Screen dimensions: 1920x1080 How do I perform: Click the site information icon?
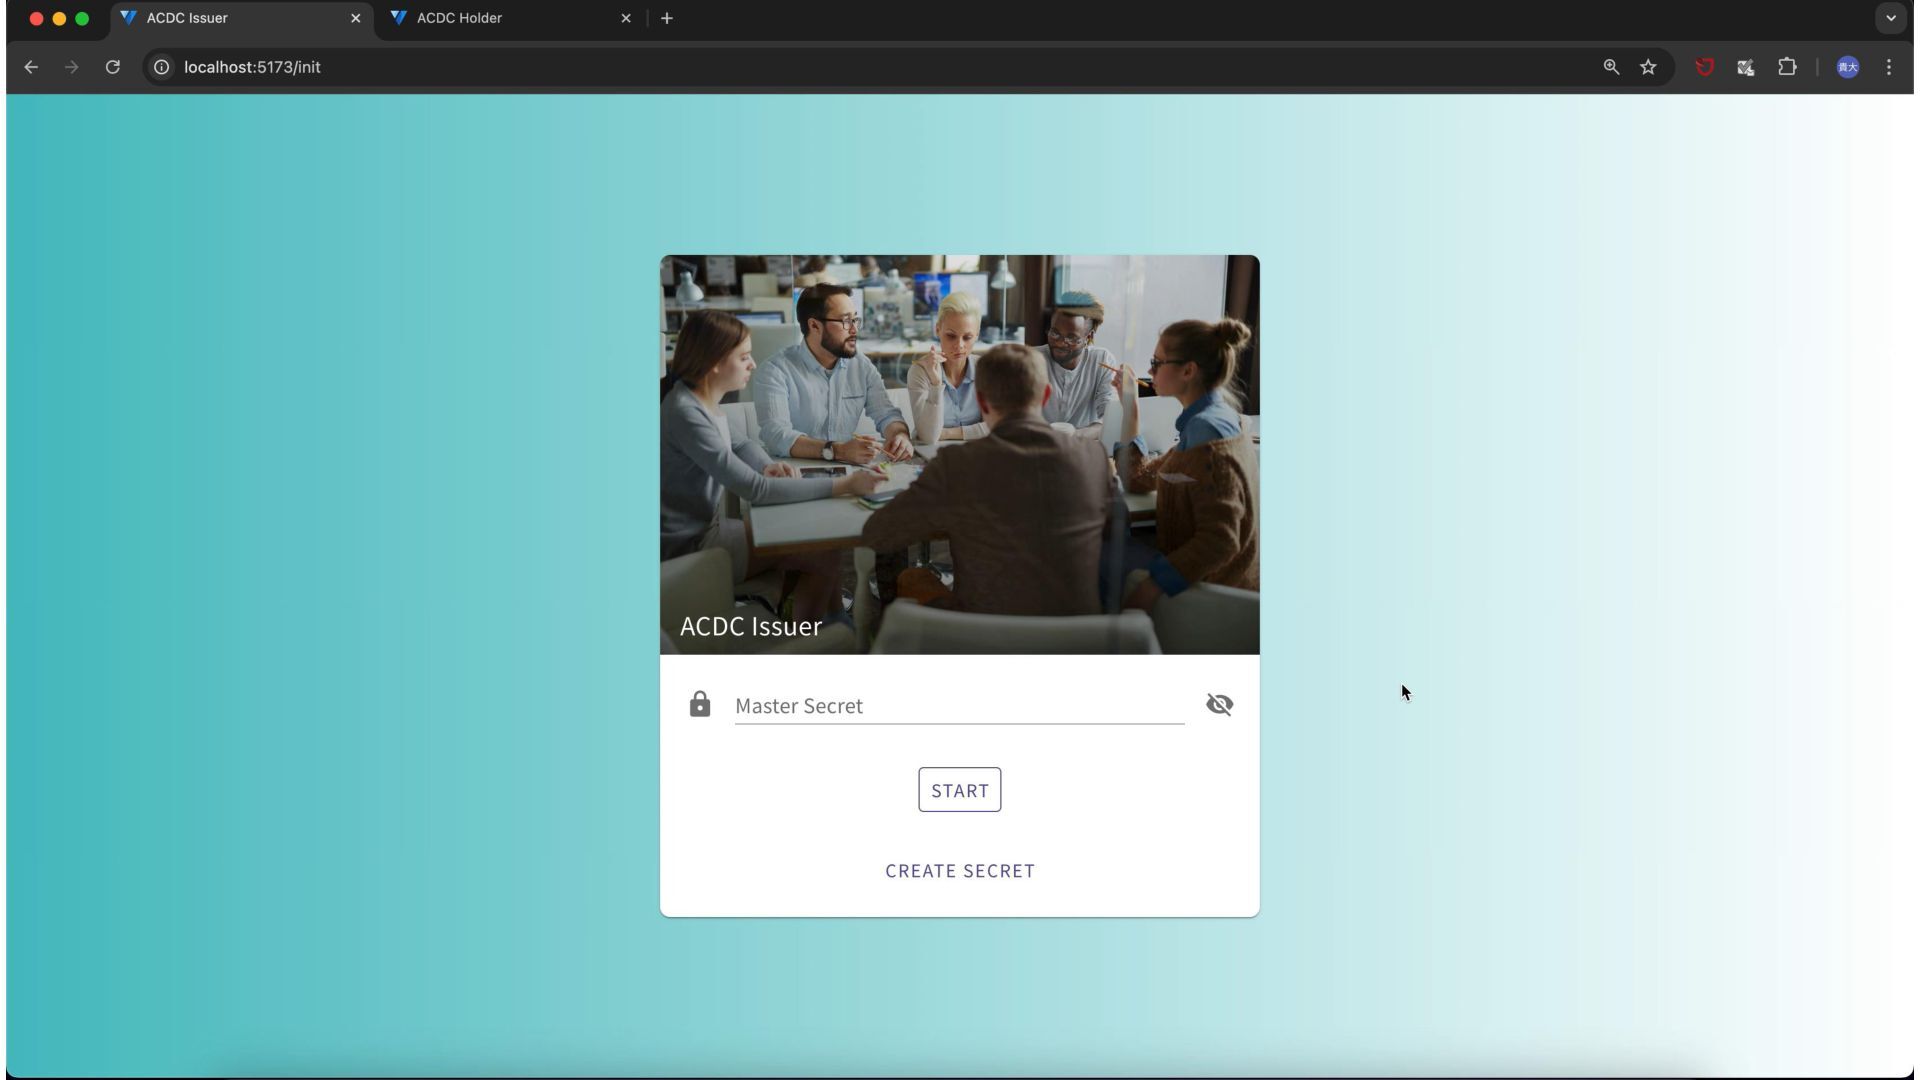[x=161, y=67]
